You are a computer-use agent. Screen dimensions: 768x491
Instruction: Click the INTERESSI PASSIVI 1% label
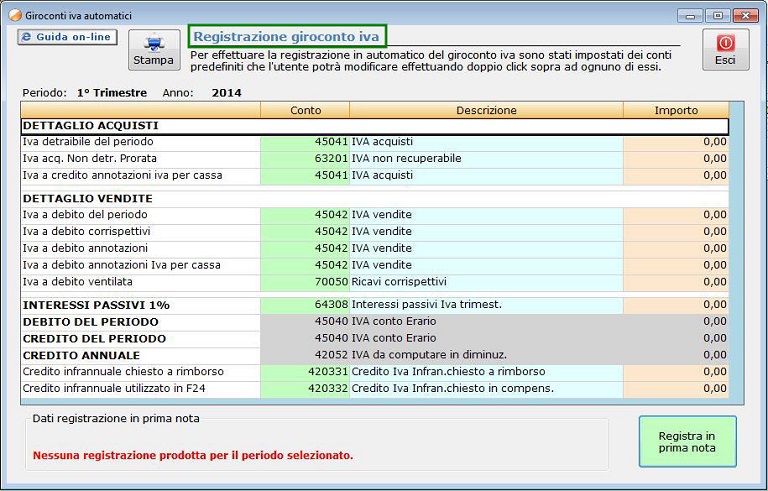96,305
